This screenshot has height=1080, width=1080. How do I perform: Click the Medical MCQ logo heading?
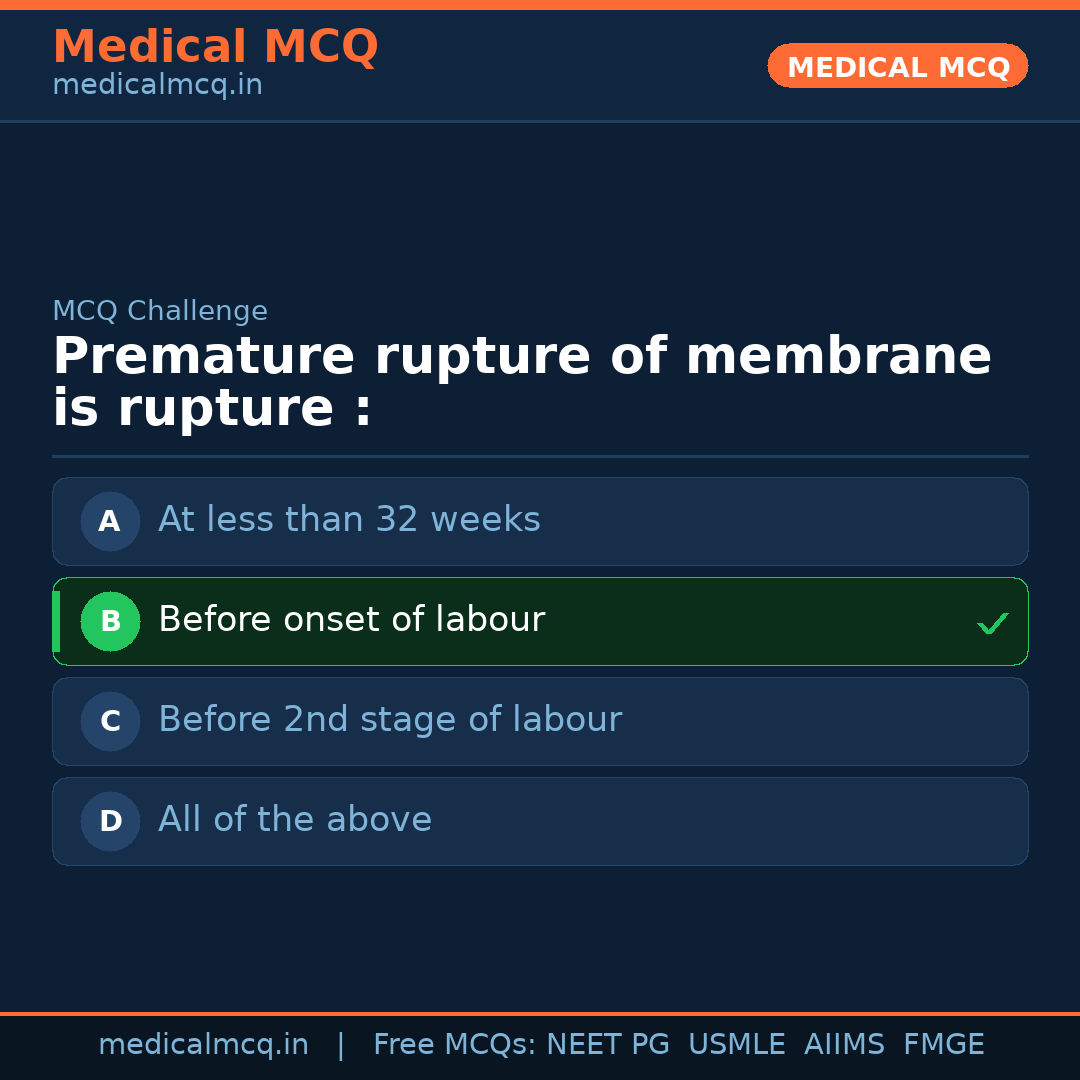[x=215, y=46]
